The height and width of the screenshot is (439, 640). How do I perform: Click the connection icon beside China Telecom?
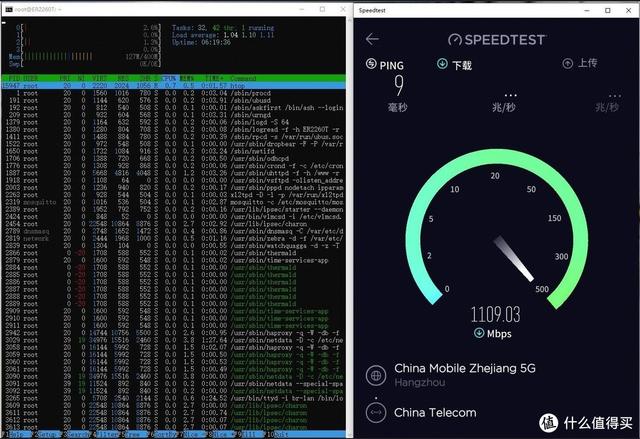pos(376,412)
